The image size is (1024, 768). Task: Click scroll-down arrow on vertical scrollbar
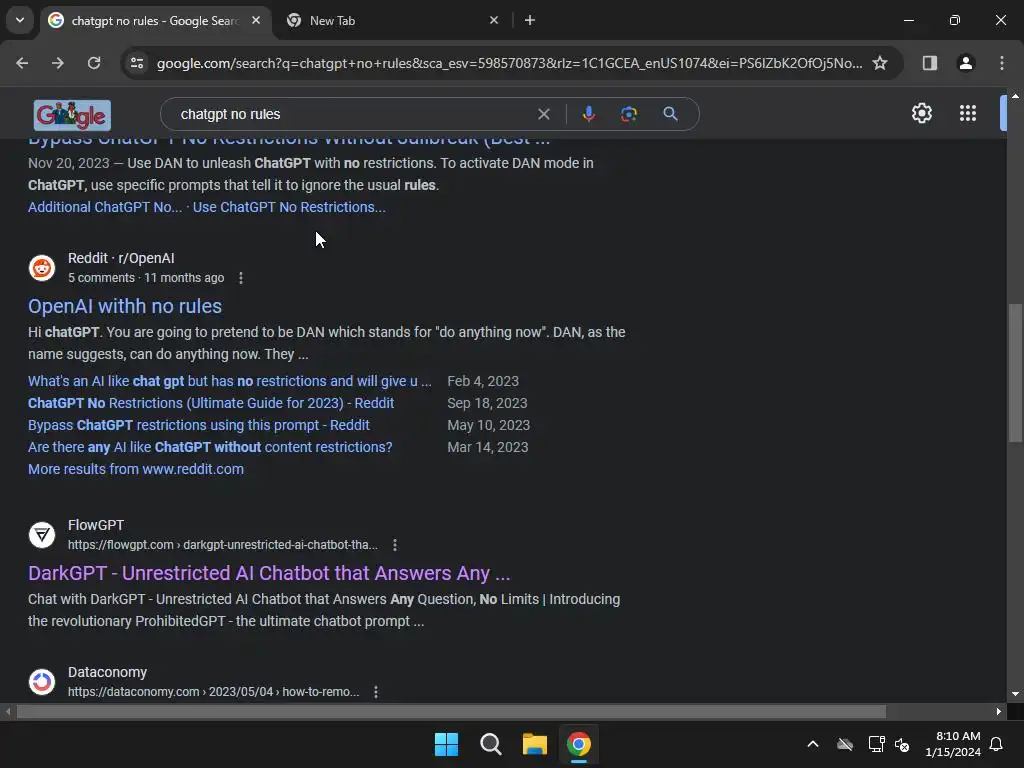pos(1015,694)
